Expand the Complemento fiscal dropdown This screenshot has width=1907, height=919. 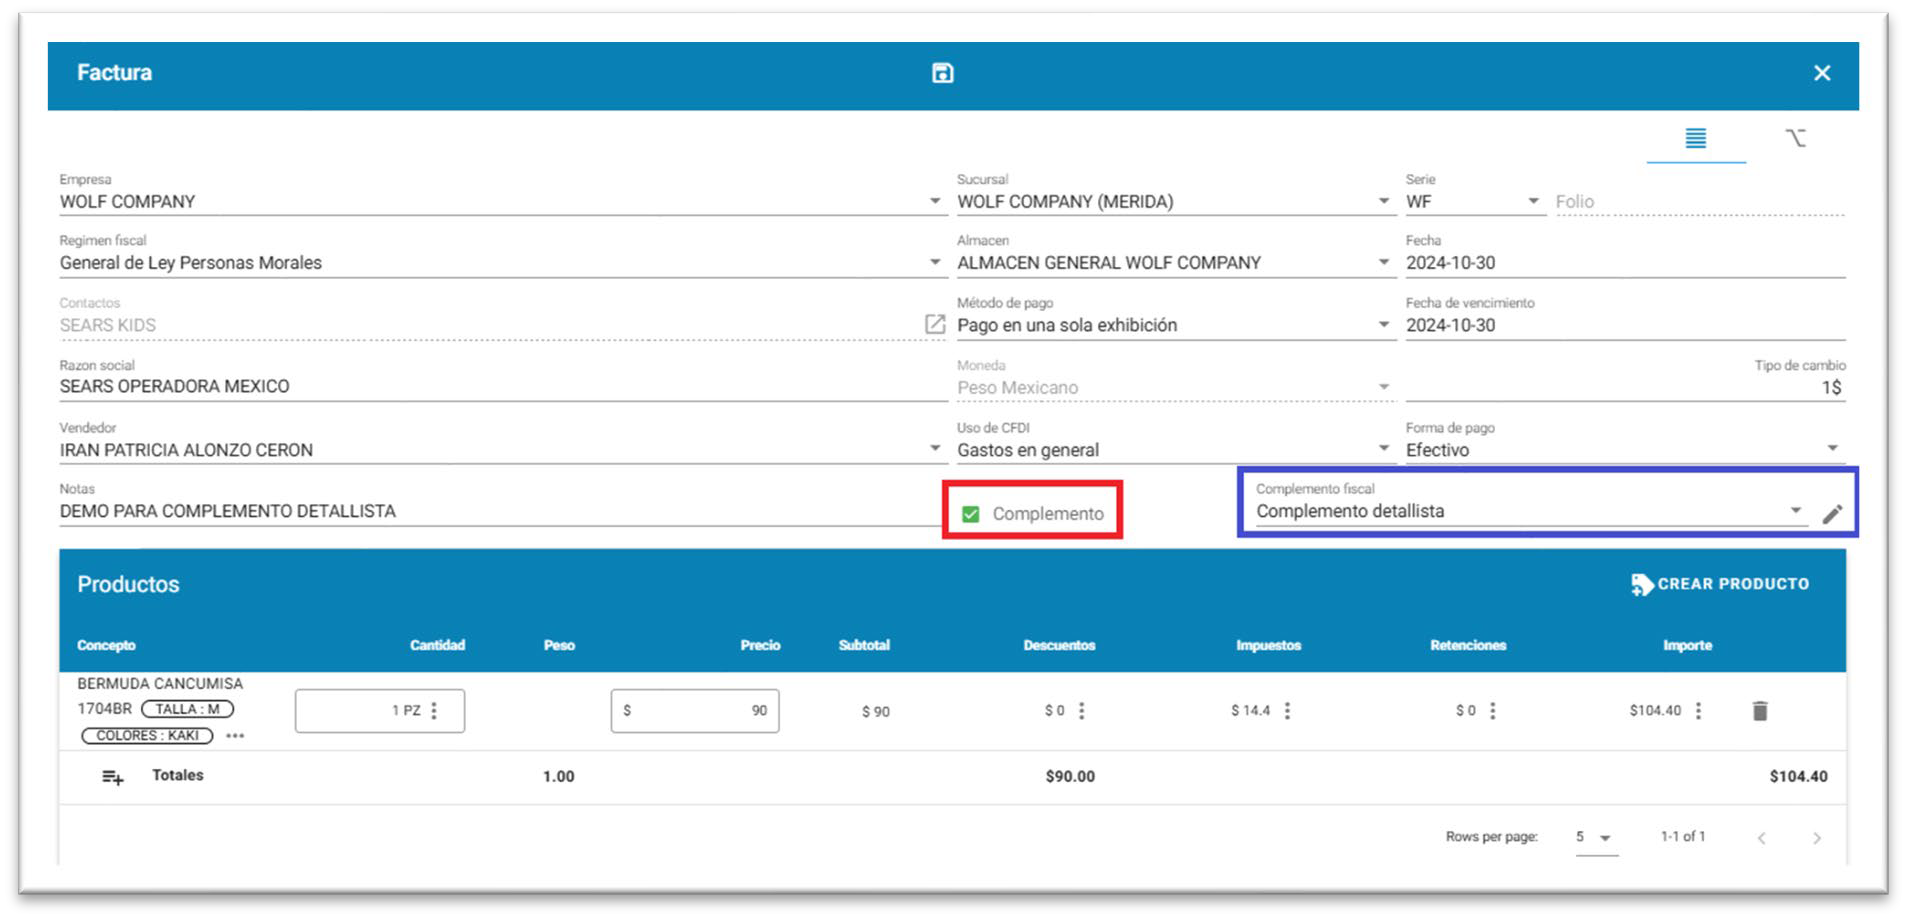tap(1796, 510)
